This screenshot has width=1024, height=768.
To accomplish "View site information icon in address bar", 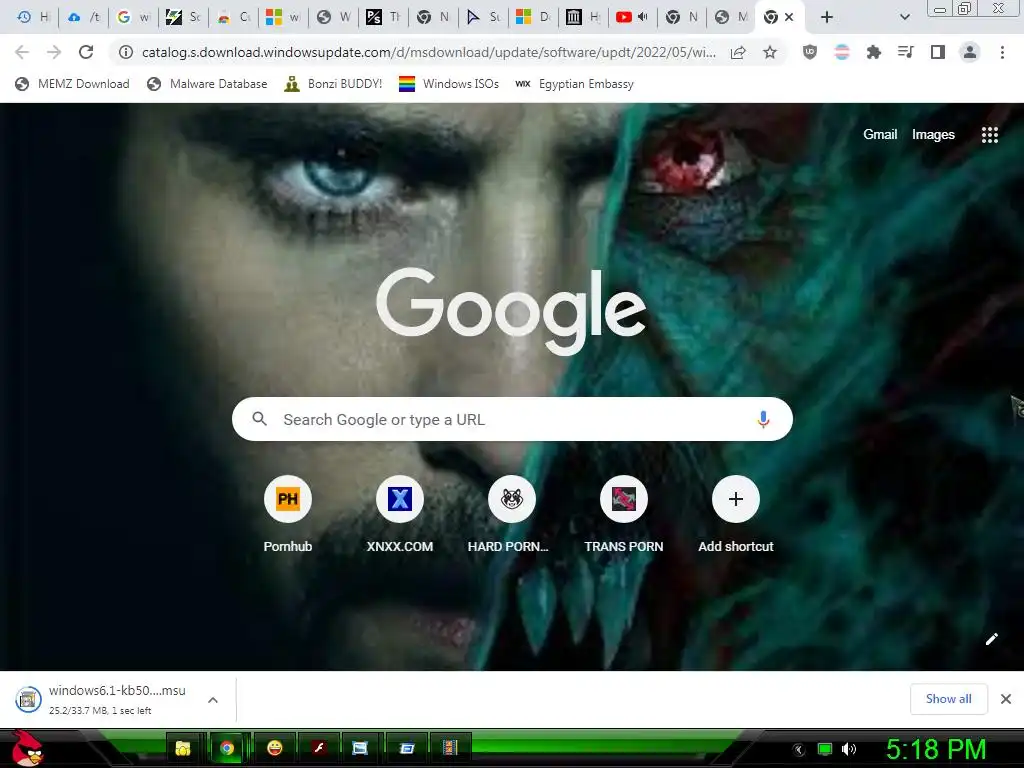I will pyautogui.click(x=125, y=52).
